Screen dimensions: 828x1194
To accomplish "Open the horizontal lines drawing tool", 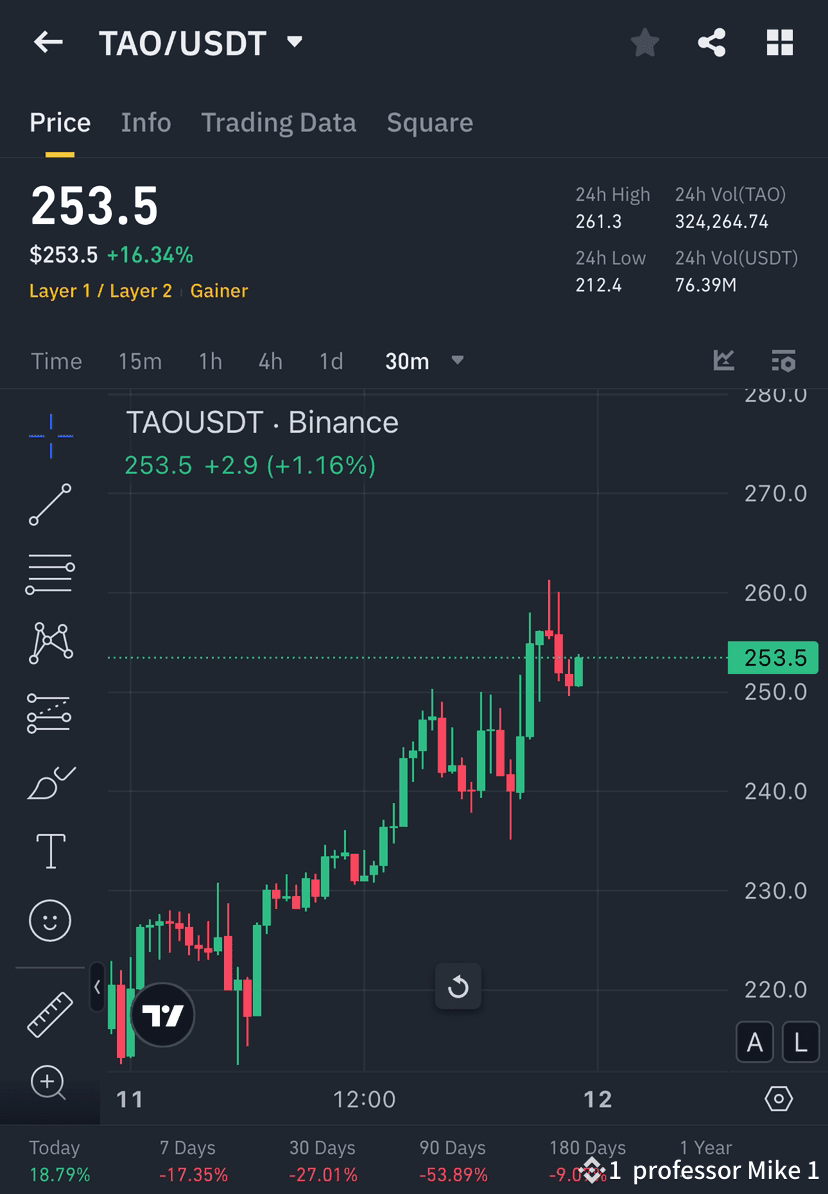I will 49,573.
